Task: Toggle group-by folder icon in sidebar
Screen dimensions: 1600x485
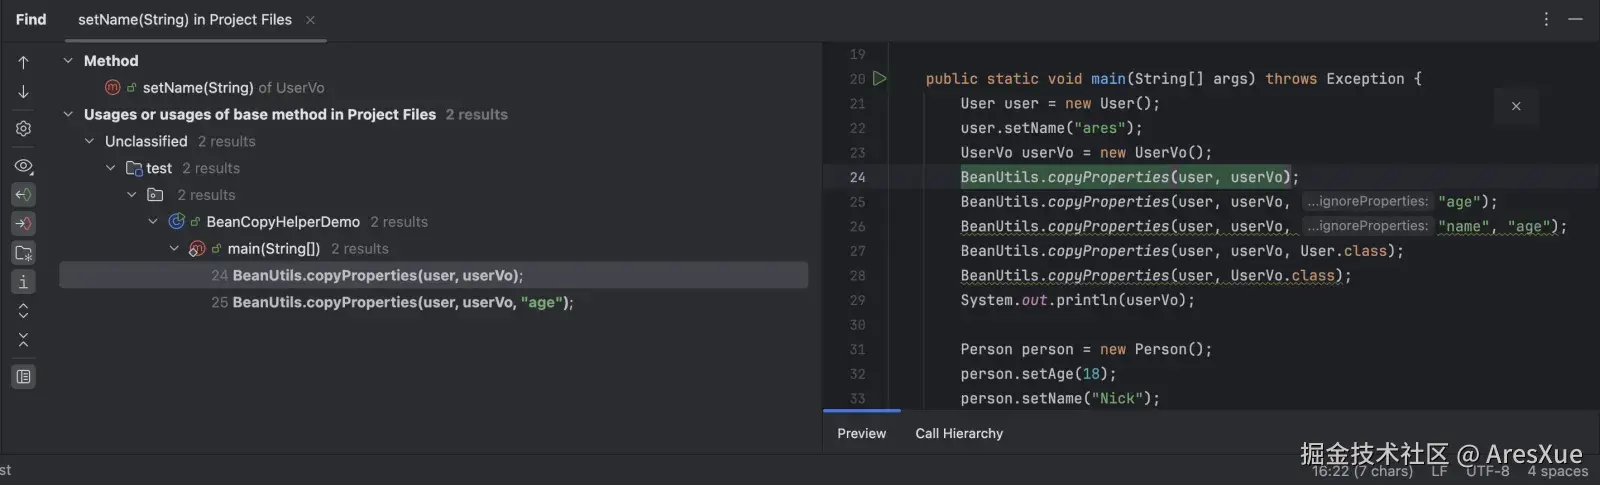Action: click(24, 253)
